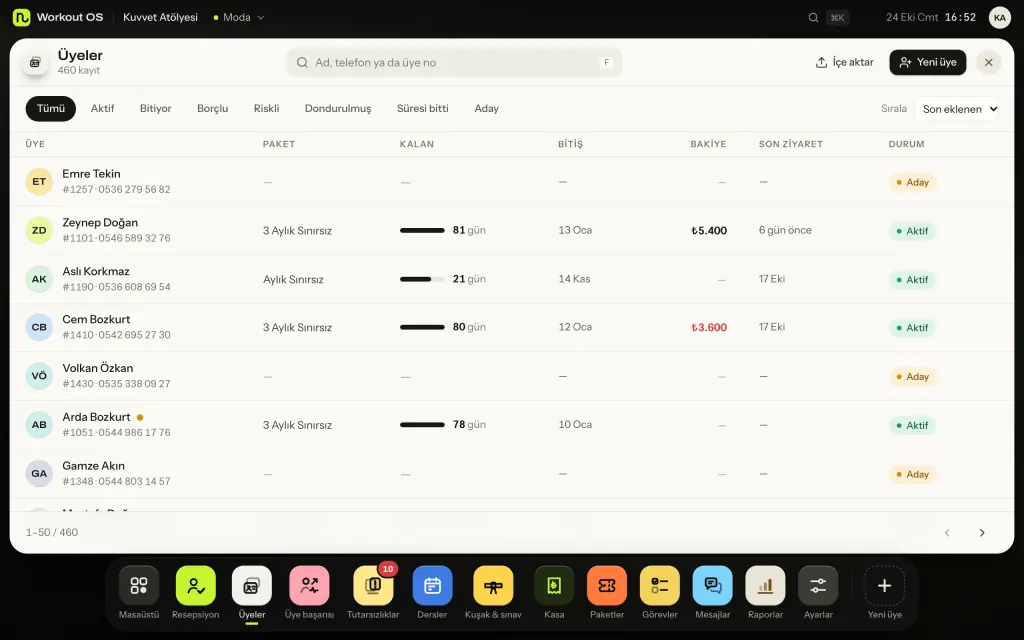This screenshot has height=640, width=1024.
Task: Open the global search magnifier icon
Action: pos(813,18)
